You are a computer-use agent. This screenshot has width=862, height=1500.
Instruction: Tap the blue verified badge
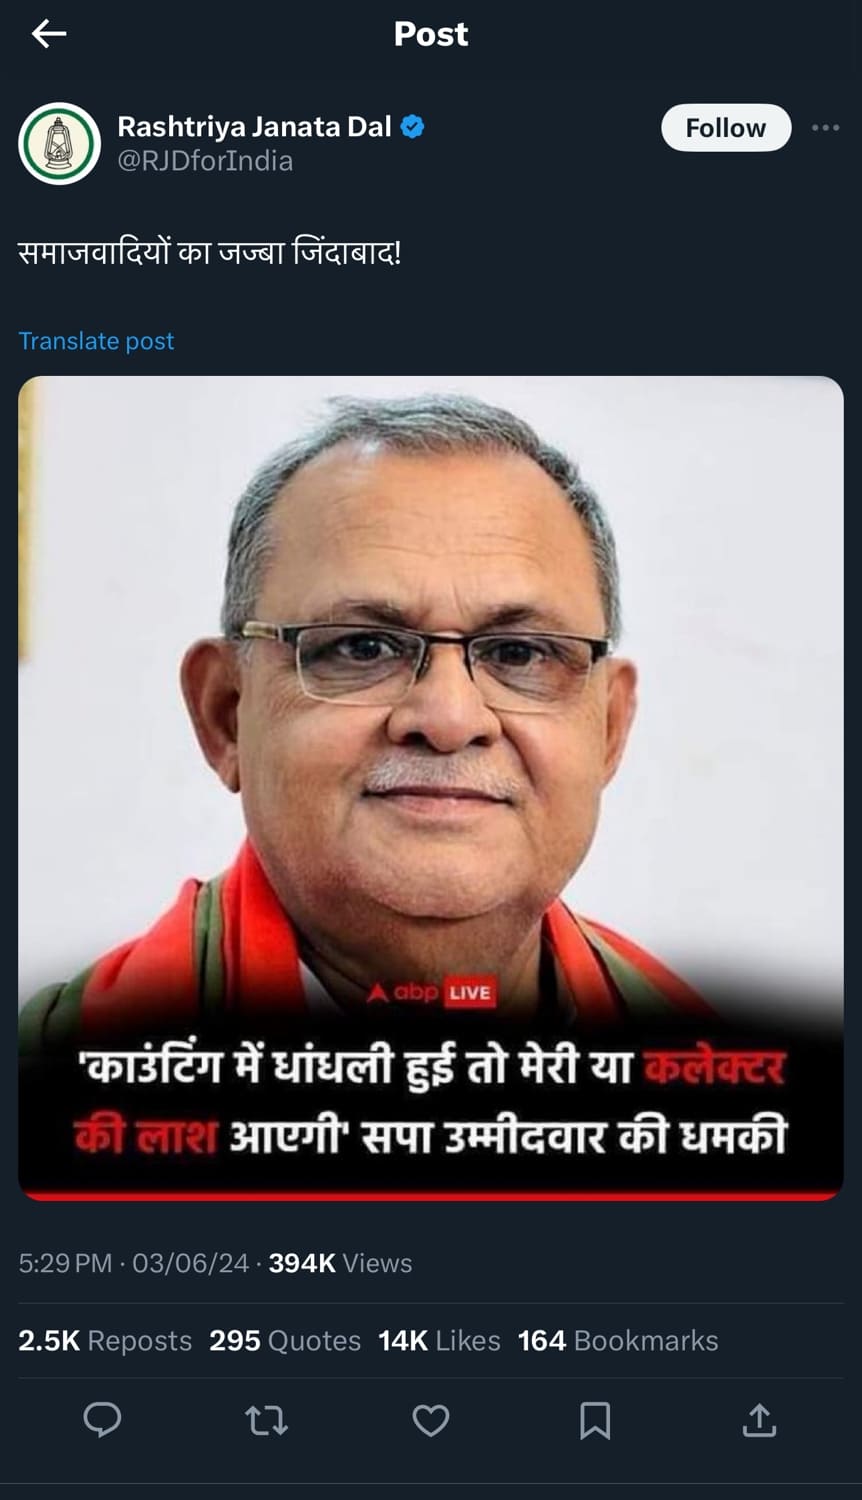coord(412,127)
